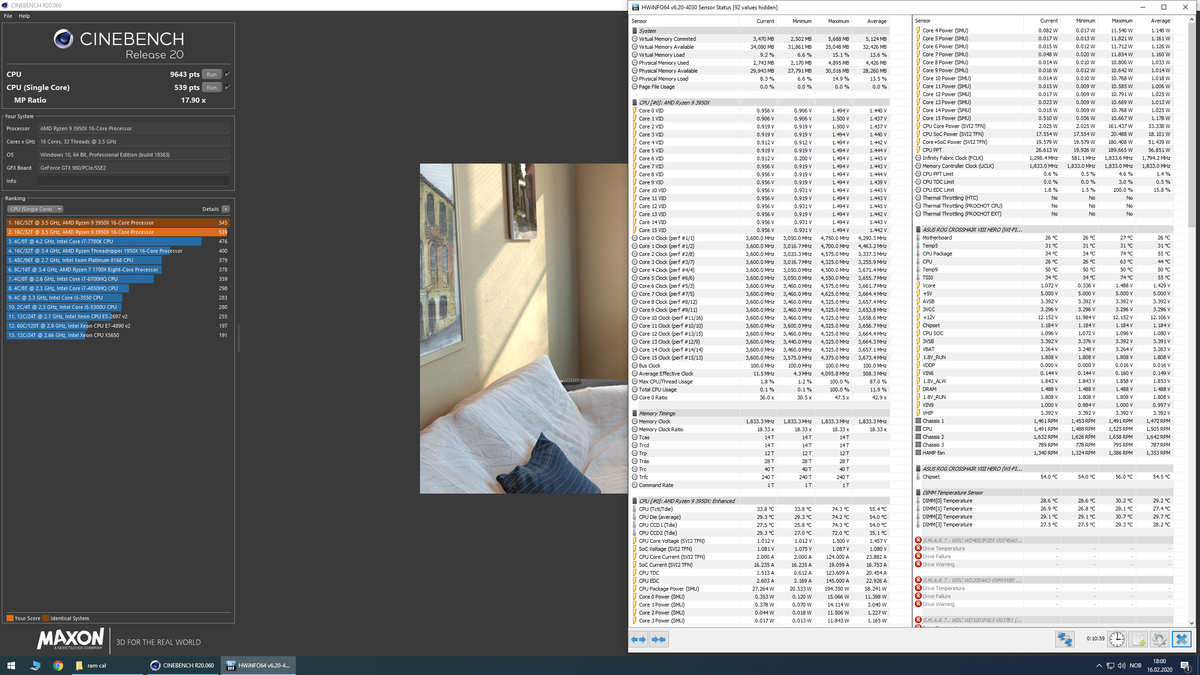
Task: Select ranking row 6 Ryzen 7 1700X
Action: coord(118,270)
